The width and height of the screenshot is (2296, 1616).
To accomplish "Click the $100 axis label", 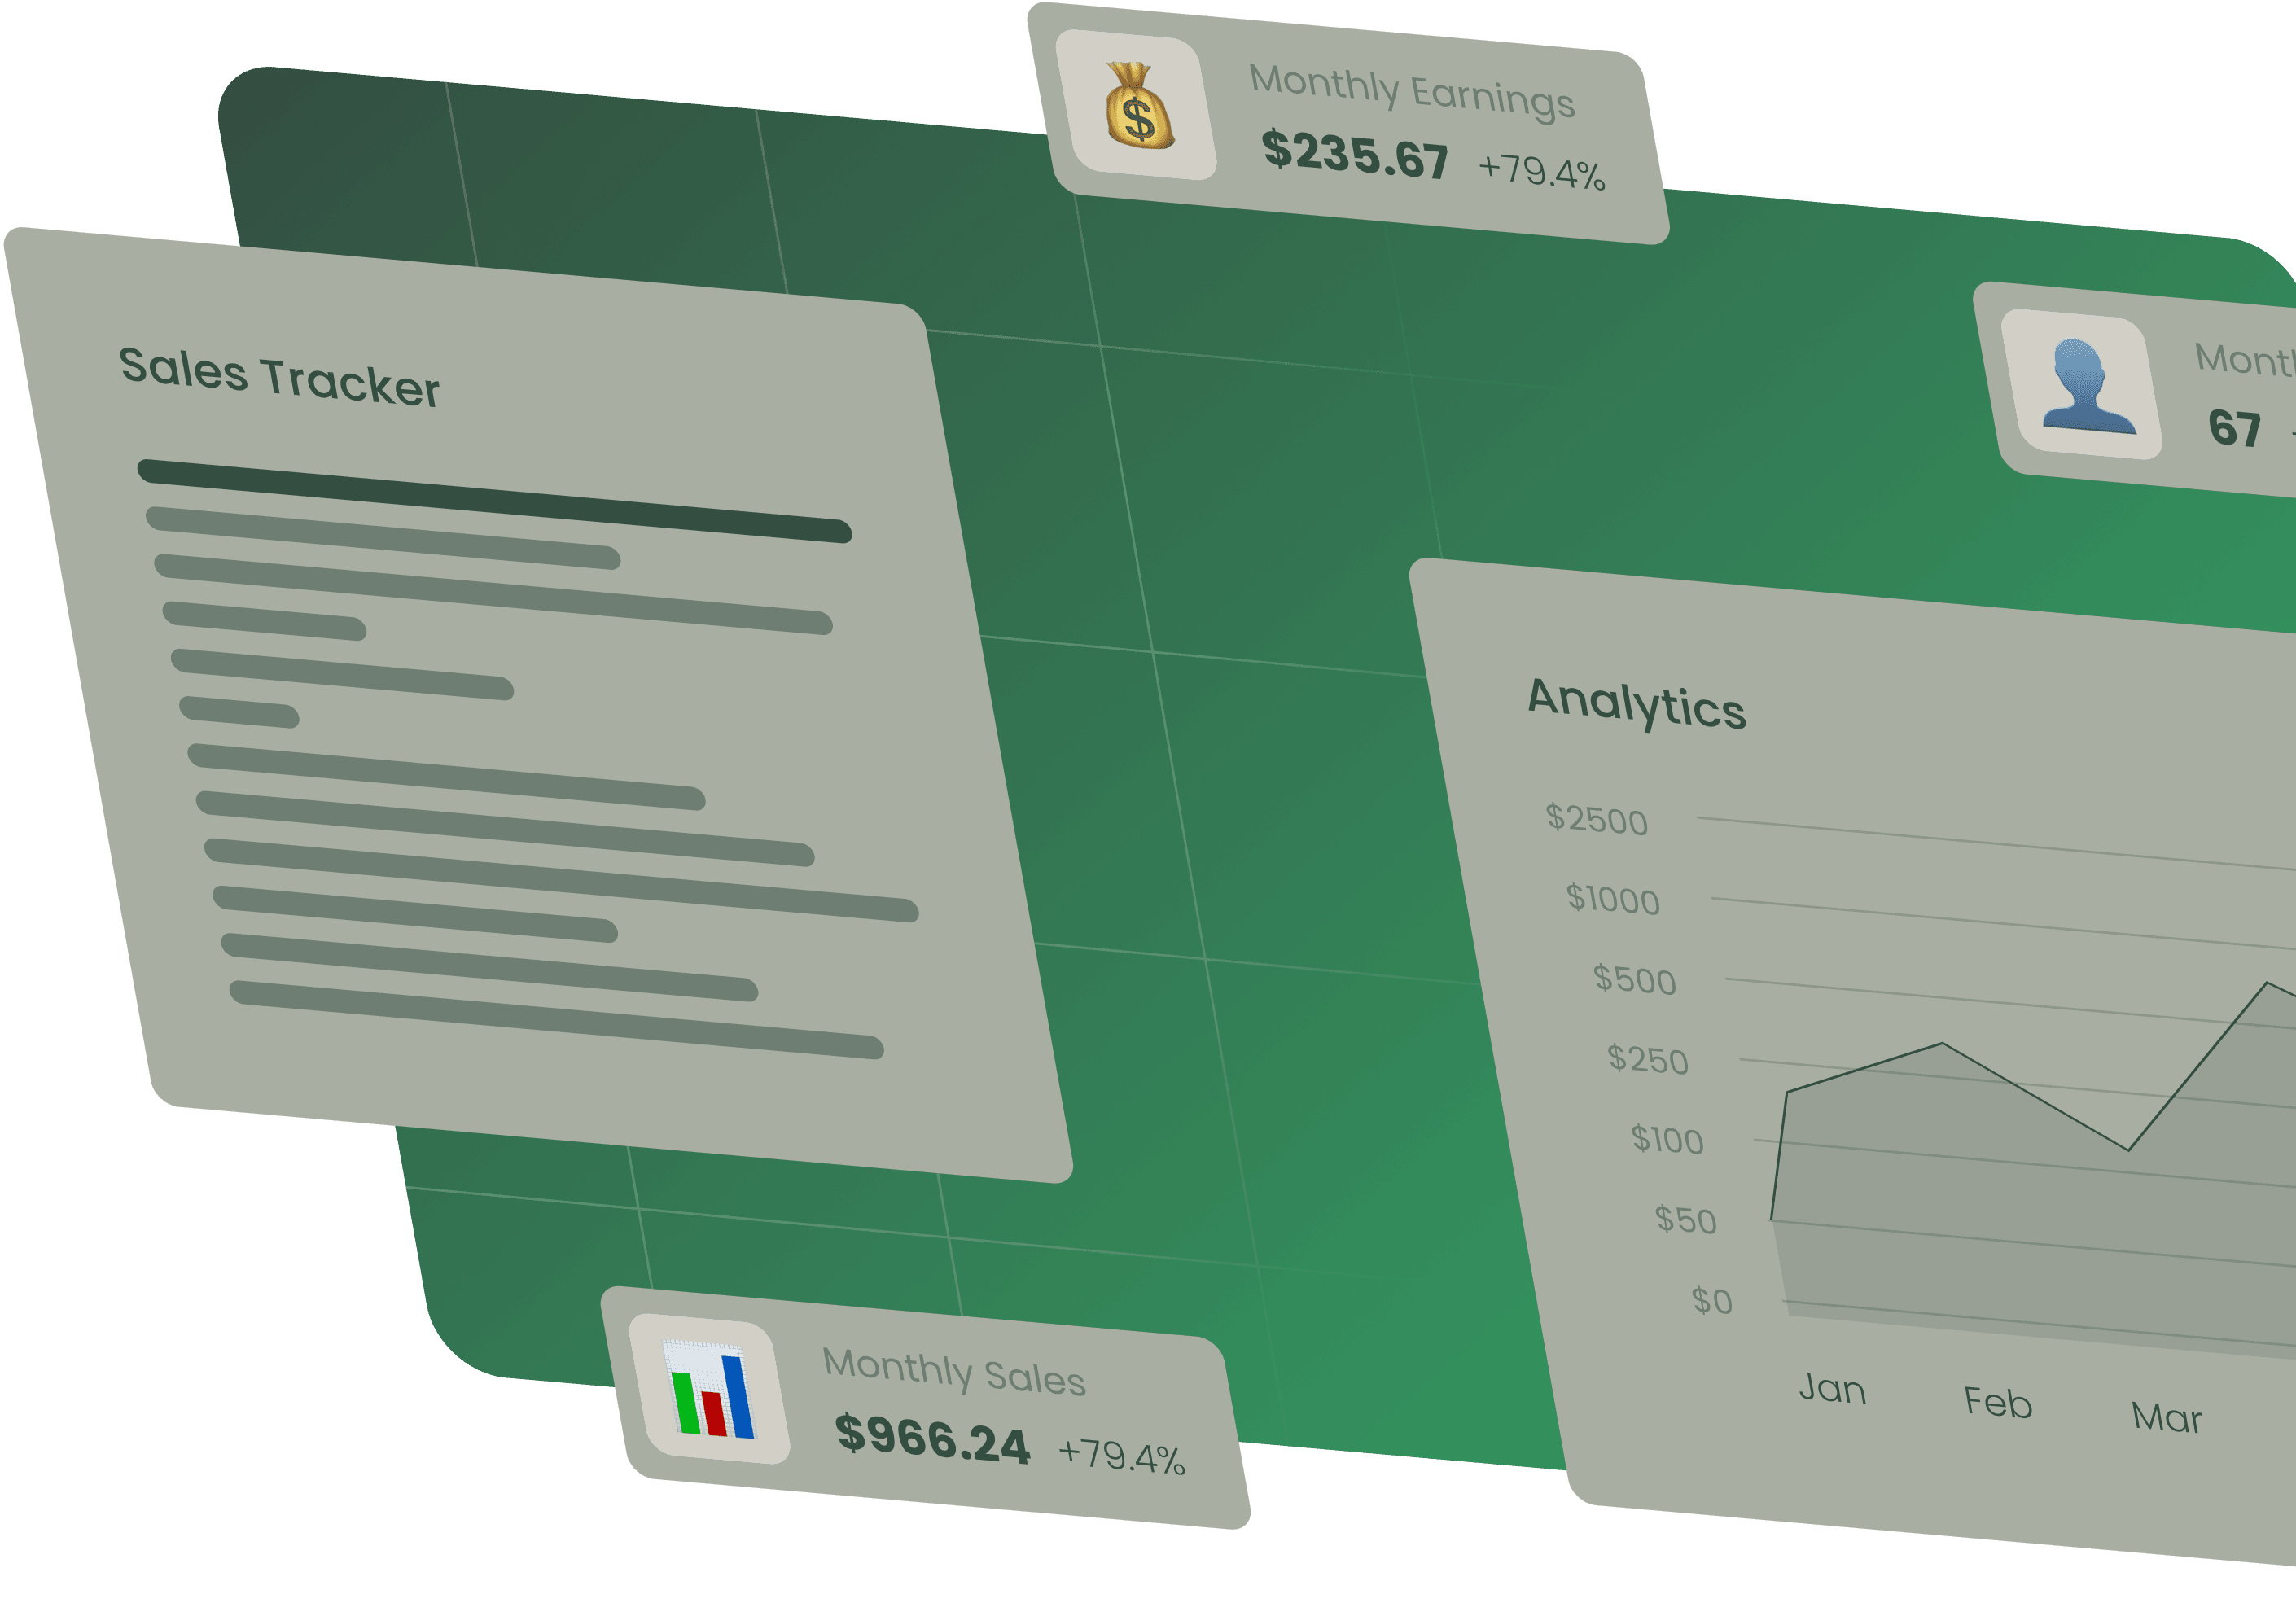I will click(x=1667, y=1139).
